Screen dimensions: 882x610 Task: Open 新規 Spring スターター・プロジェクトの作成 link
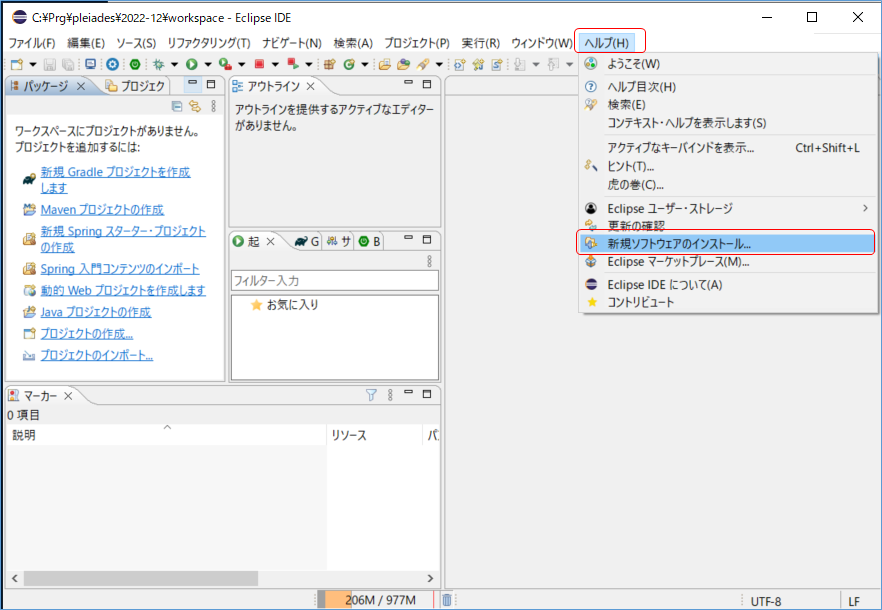tap(123, 239)
